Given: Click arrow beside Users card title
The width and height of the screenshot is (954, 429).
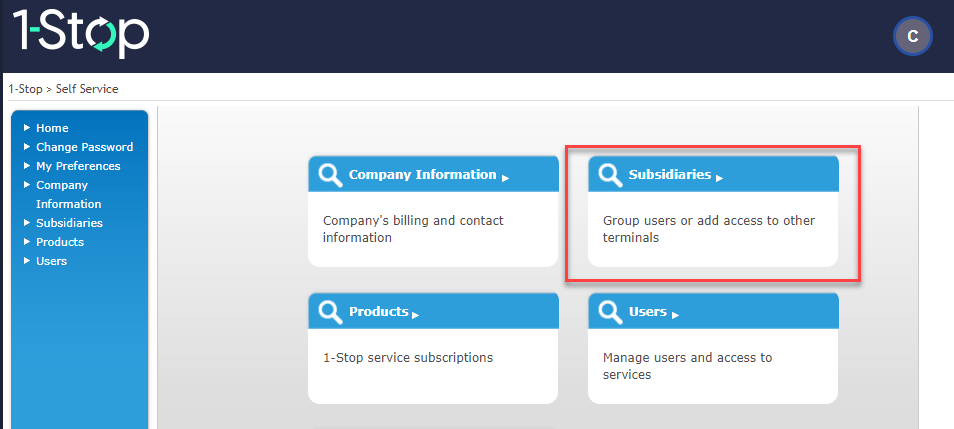Looking at the screenshot, I should [675, 315].
